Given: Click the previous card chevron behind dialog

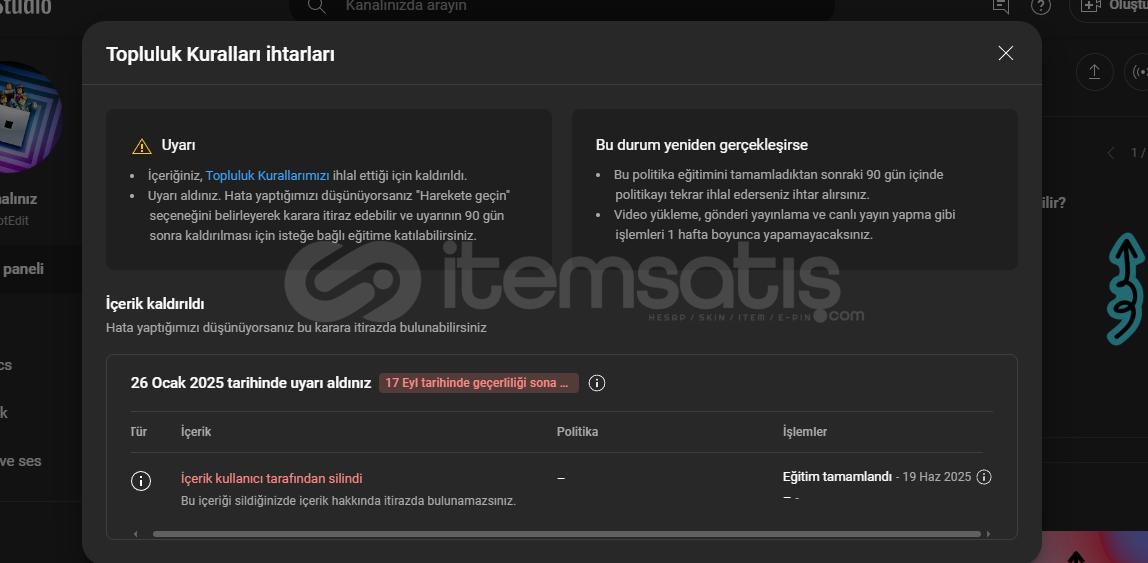Looking at the screenshot, I should point(1111,153).
